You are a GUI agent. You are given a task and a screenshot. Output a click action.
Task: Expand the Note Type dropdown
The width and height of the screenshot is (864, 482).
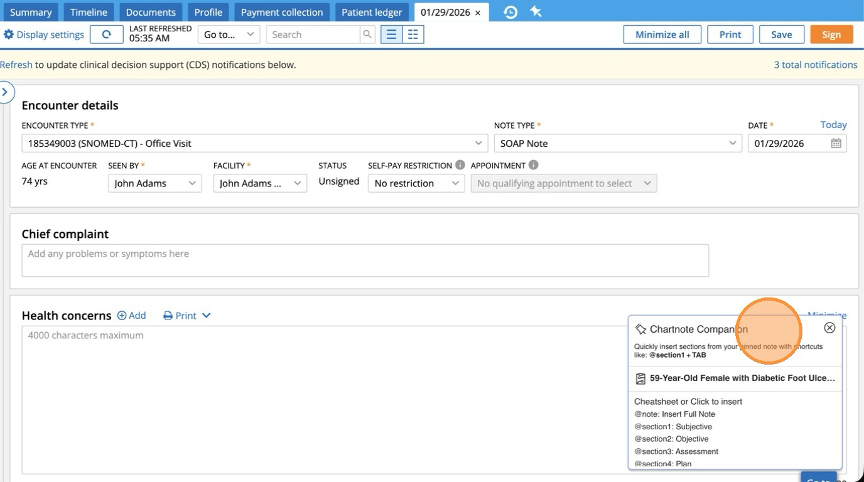coord(616,143)
